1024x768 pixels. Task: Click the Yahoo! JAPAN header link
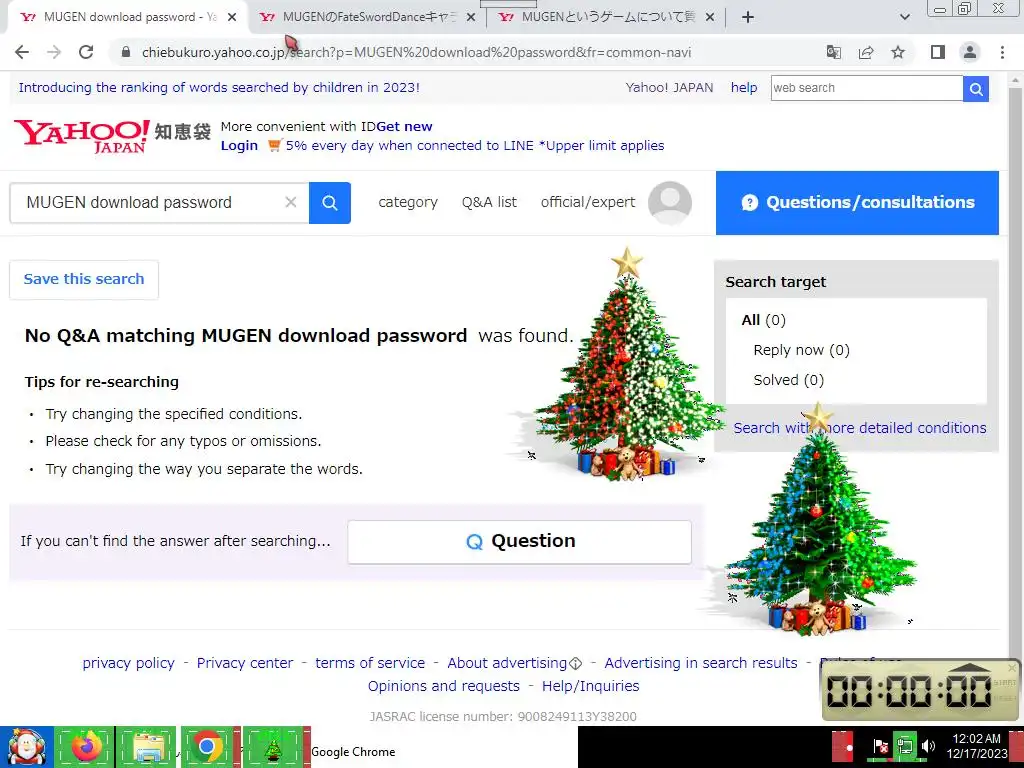669,88
